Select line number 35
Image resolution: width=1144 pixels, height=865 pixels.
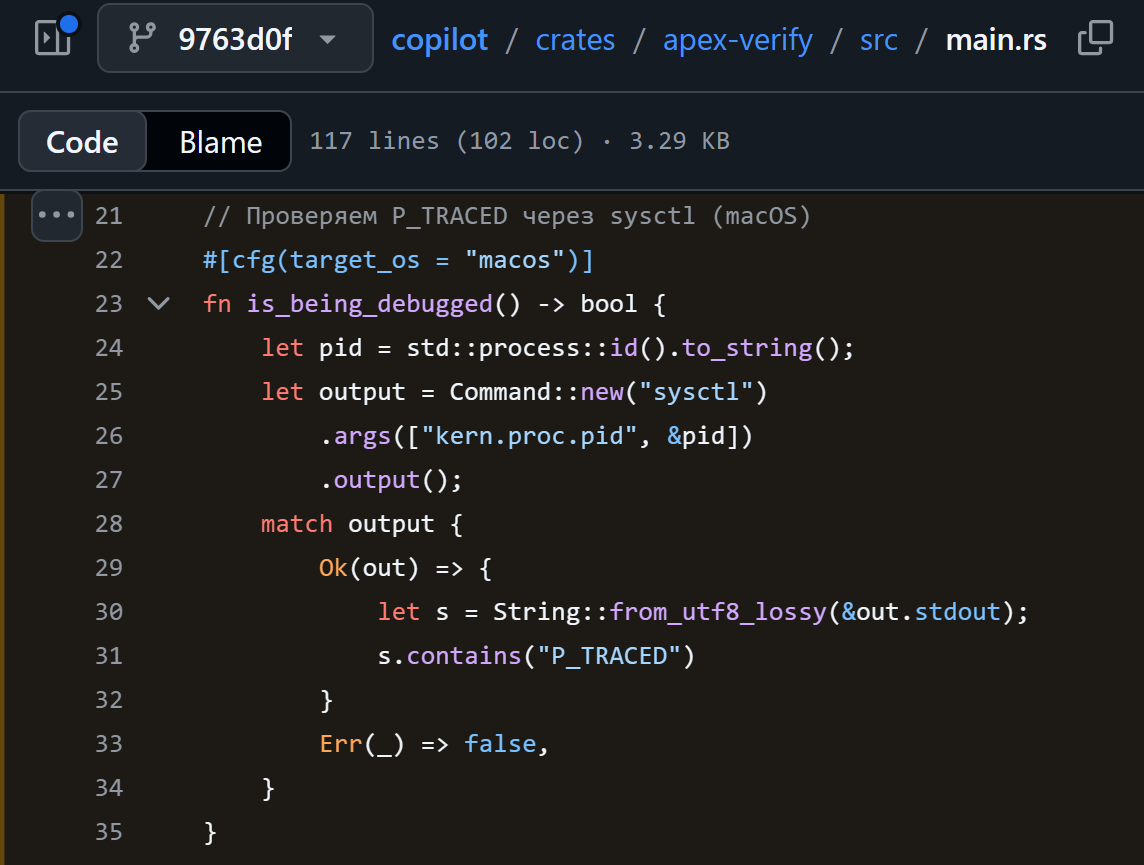point(109,831)
